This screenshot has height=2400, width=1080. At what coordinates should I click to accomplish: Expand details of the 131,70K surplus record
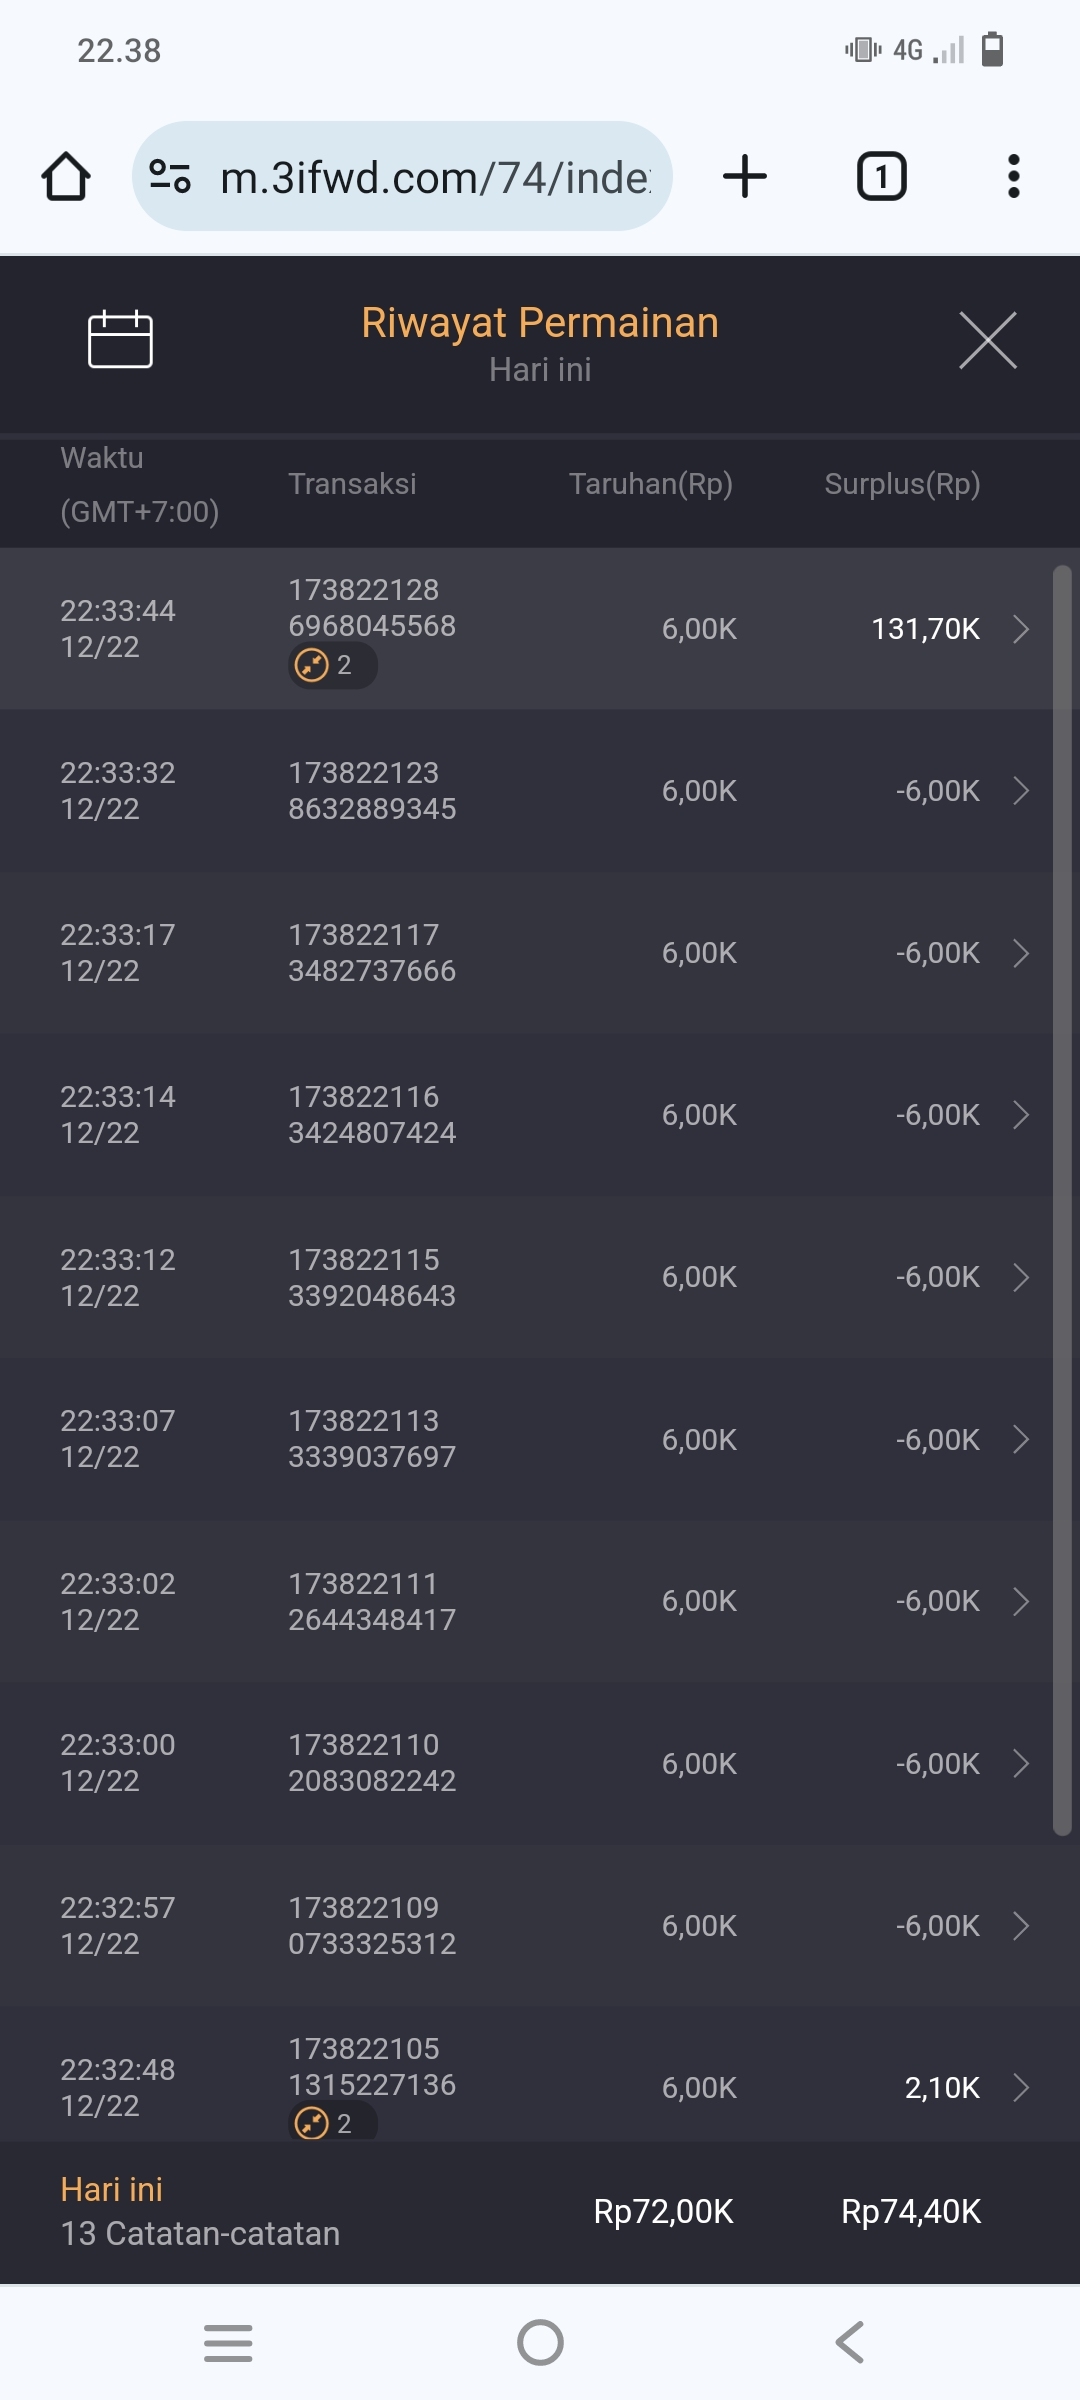pyautogui.click(x=1020, y=629)
